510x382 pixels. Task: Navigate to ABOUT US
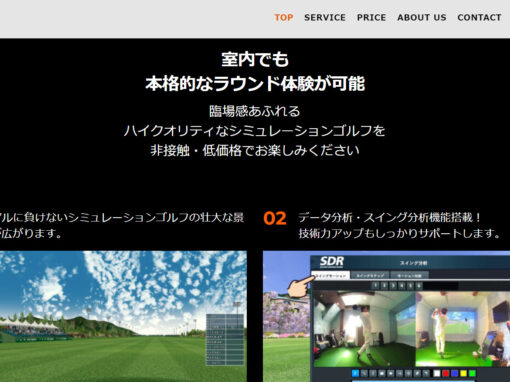pos(422,18)
